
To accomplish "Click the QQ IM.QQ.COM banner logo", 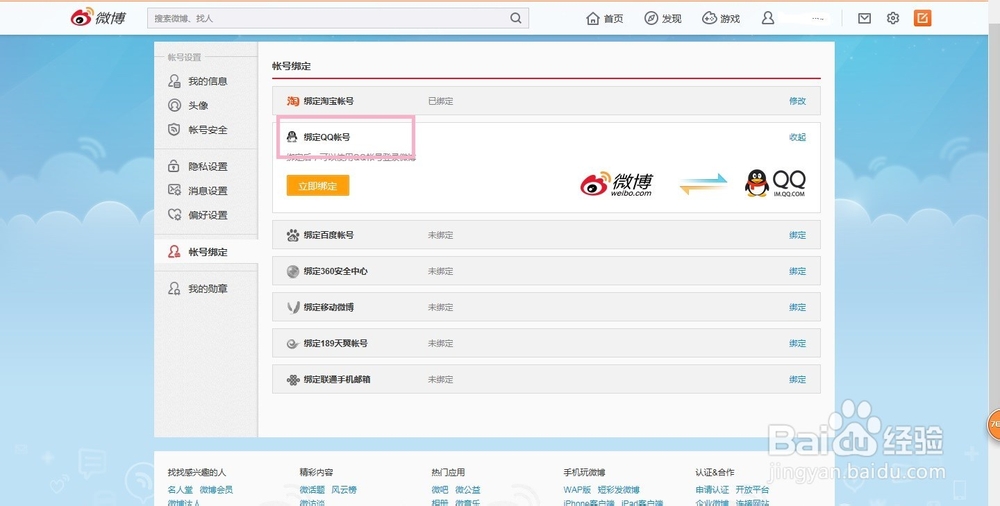I will (775, 183).
